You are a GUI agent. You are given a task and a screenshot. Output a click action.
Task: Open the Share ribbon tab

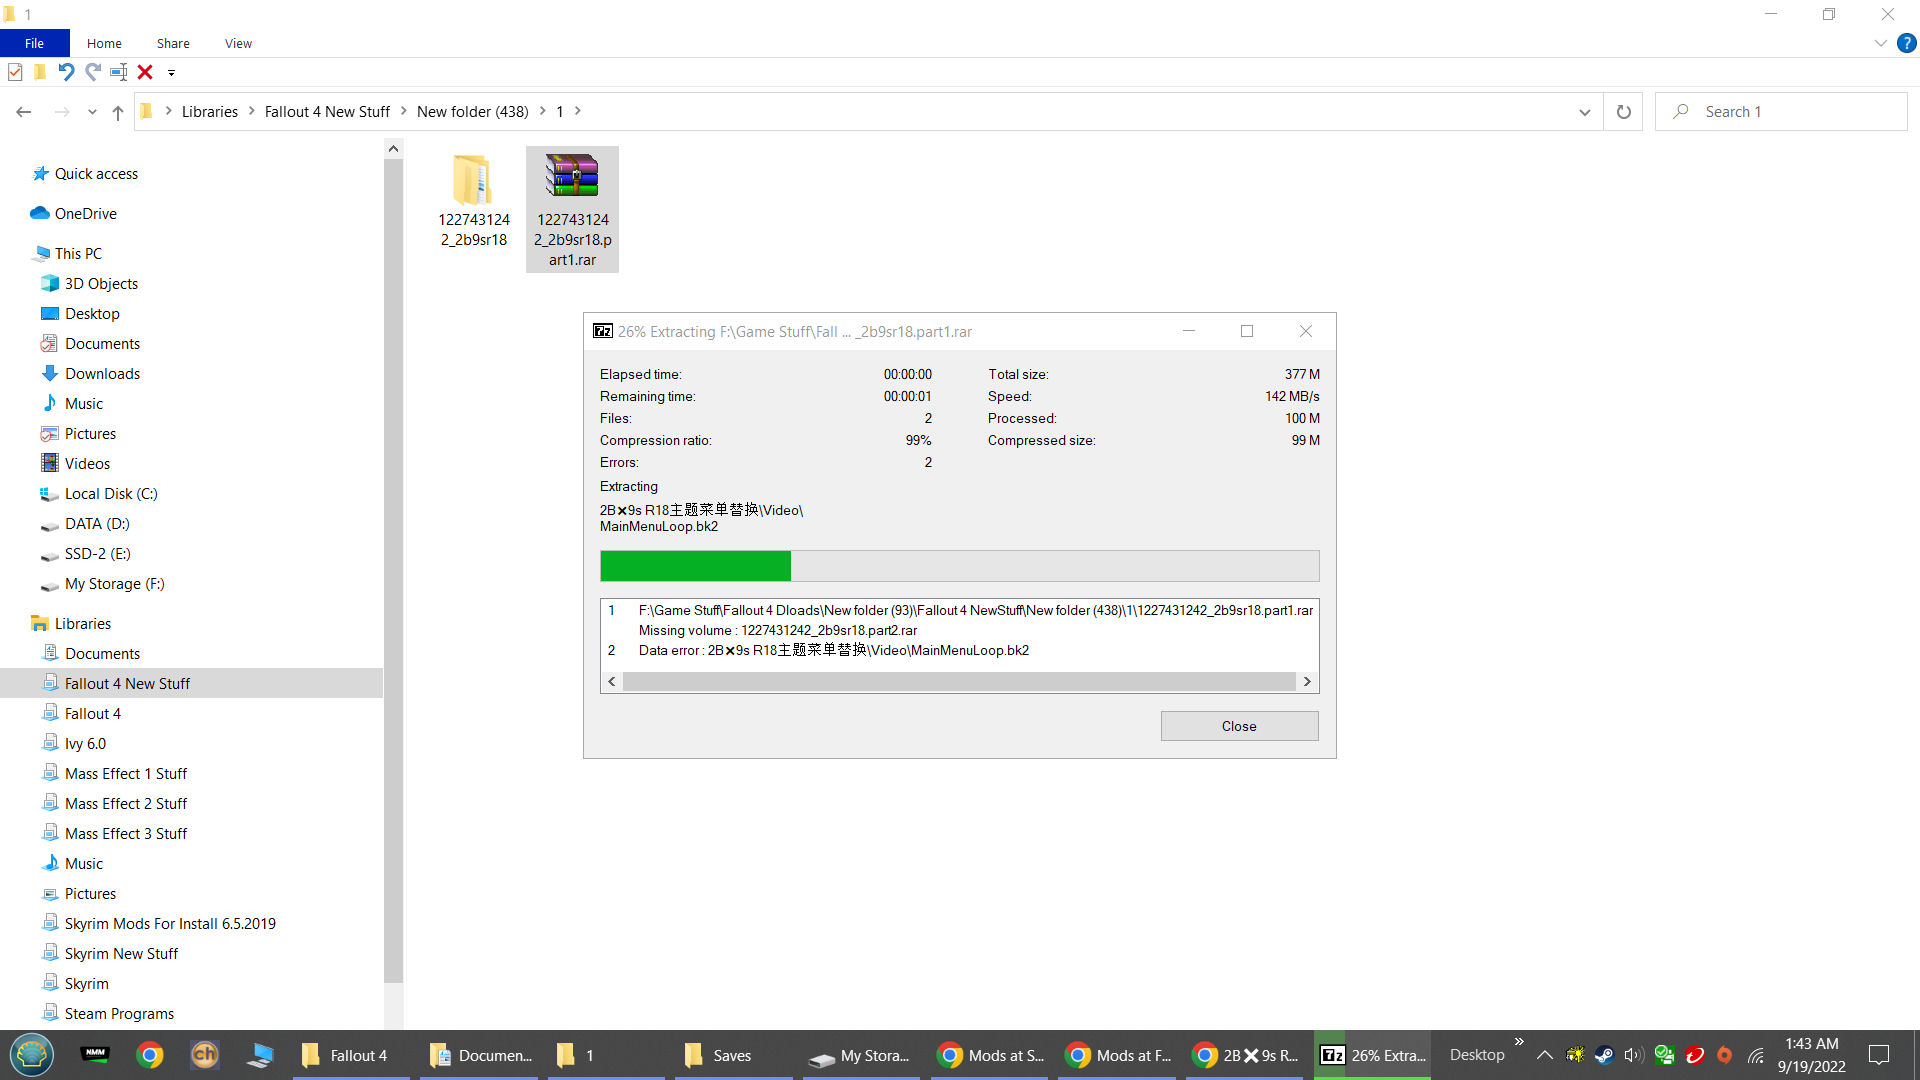173,43
